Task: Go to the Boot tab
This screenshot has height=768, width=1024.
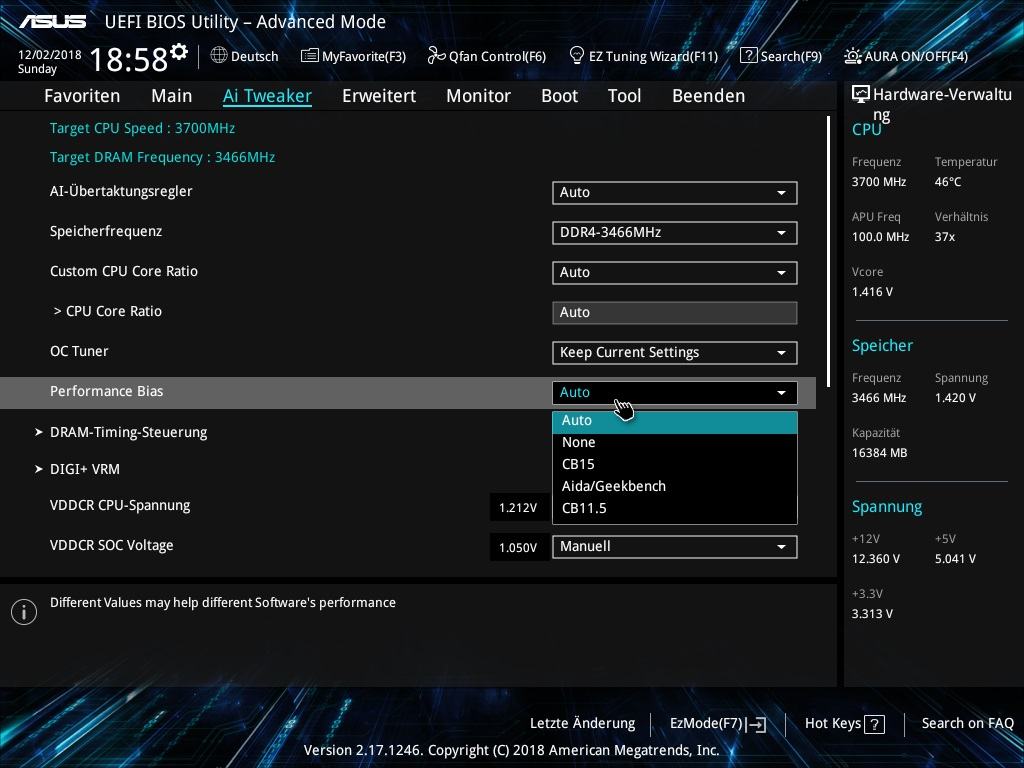Action: click(x=560, y=96)
